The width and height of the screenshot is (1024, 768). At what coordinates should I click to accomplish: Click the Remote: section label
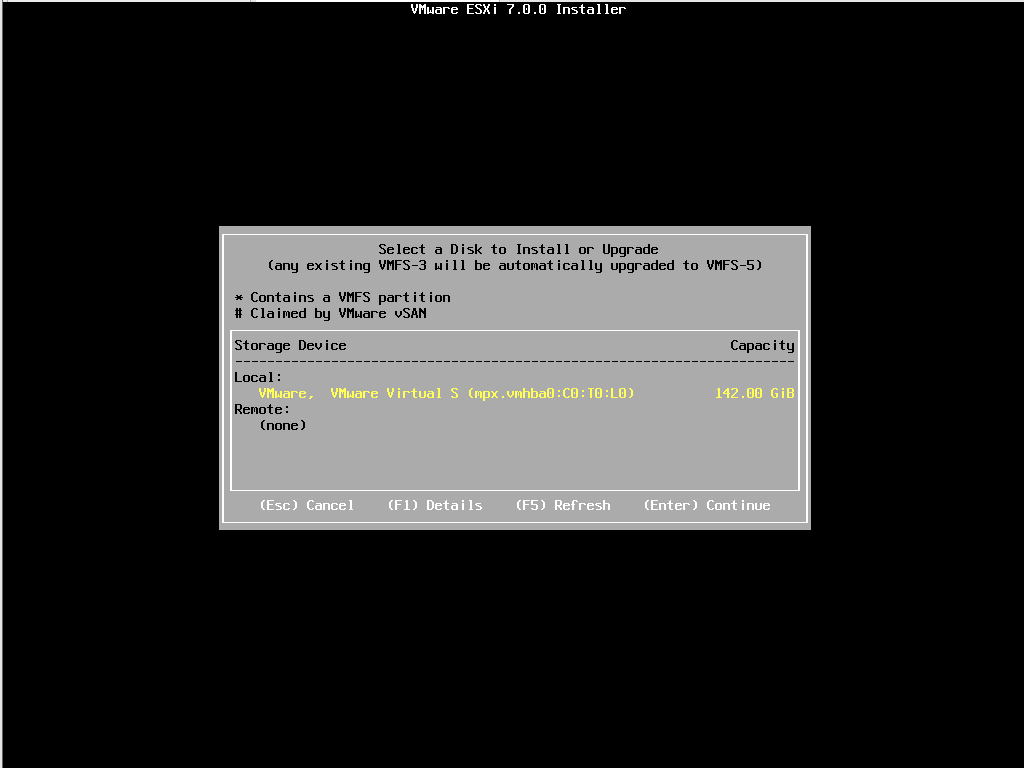point(262,409)
